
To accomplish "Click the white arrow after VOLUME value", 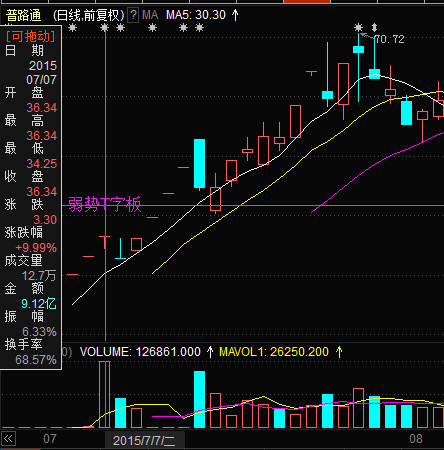I will coord(210,352).
